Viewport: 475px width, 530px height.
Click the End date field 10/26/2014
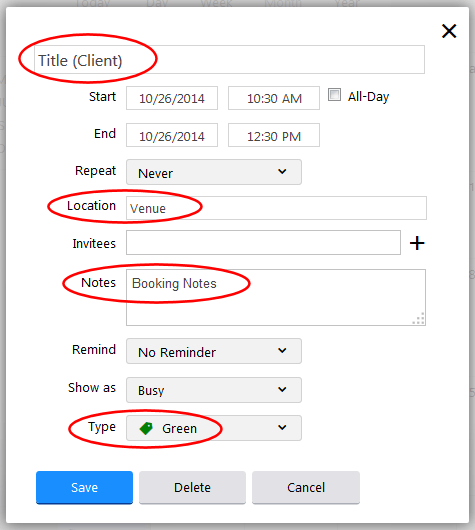coord(172,135)
